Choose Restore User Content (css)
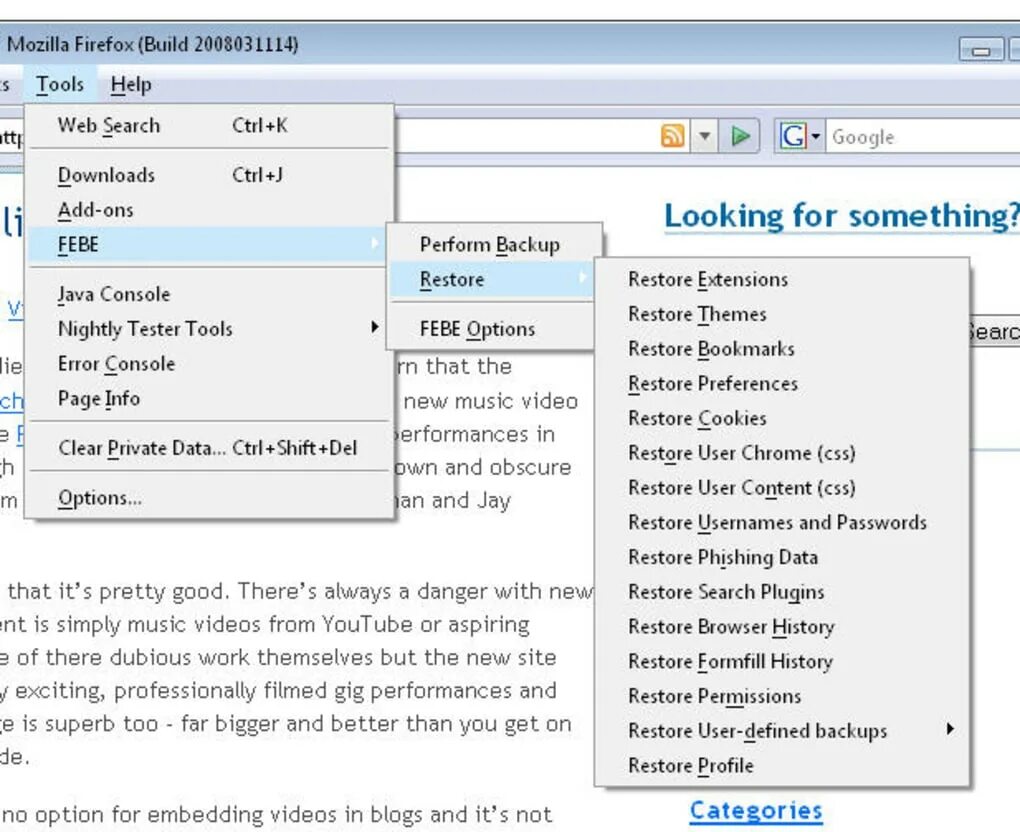 tap(782, 488)
